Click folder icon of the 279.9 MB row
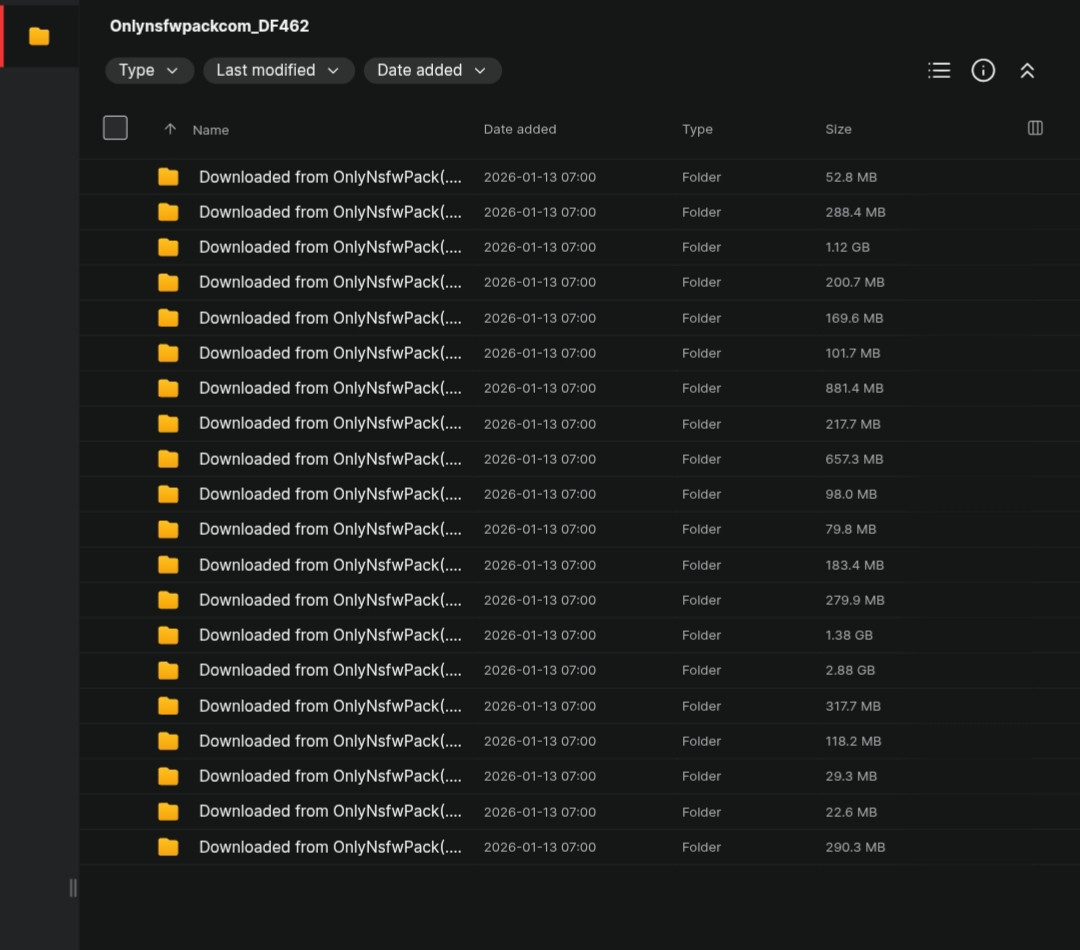The image size is (1080, 950). coord(168,601)
